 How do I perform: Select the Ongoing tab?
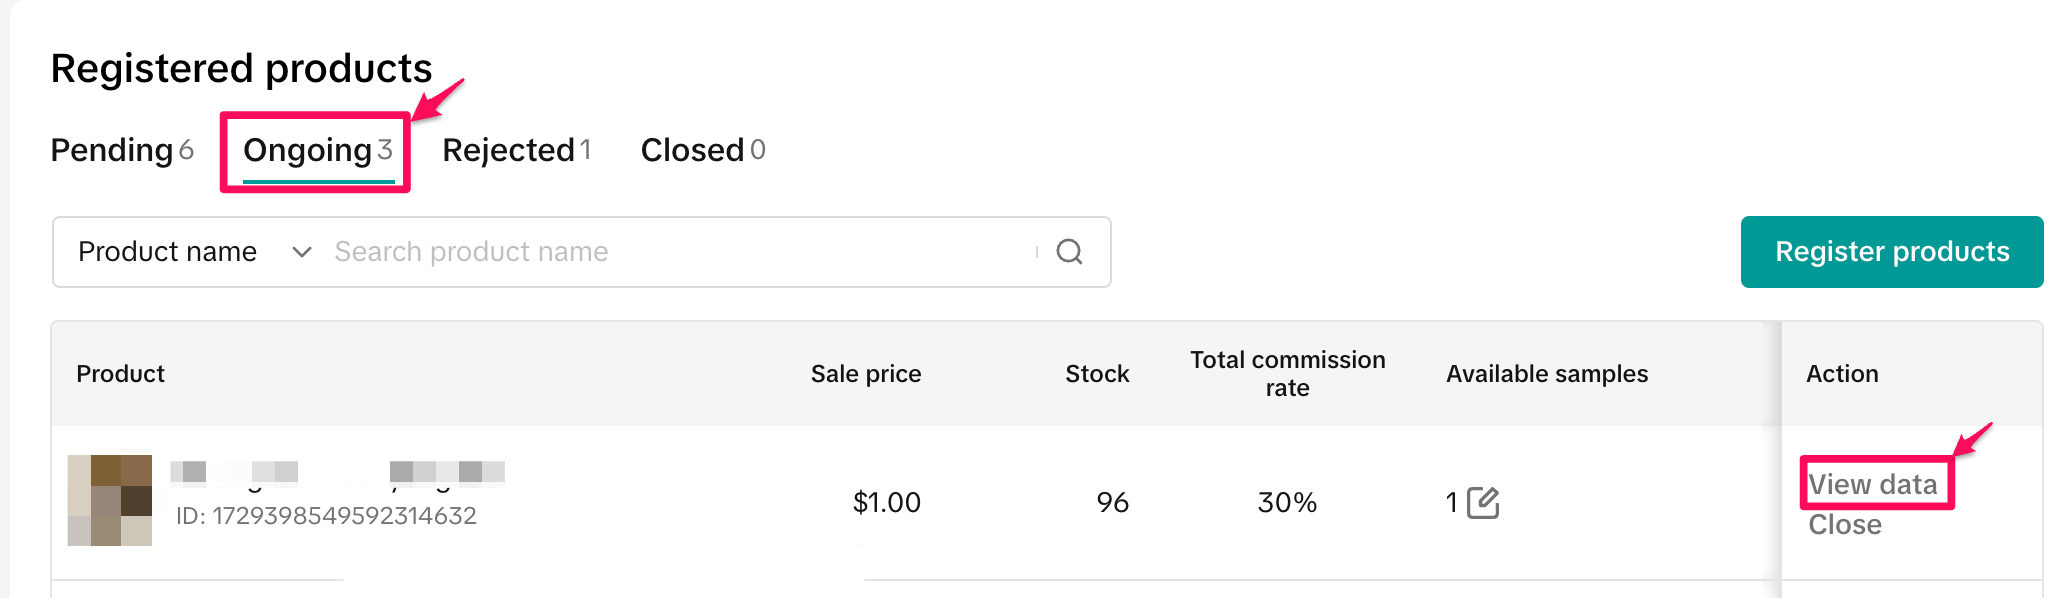click(316, 150)
